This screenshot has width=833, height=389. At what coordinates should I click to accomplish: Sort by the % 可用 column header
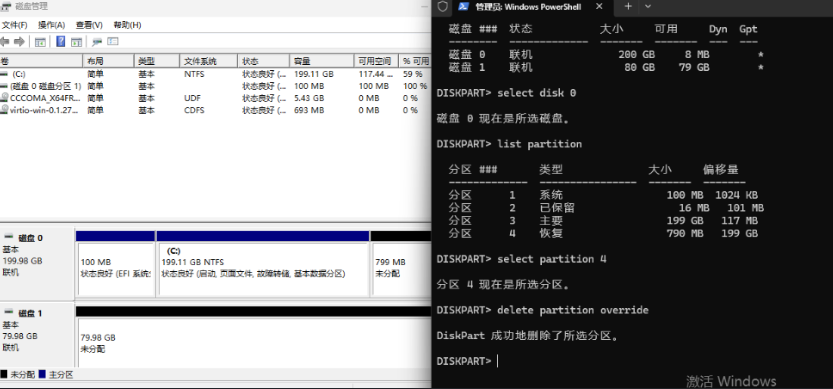[x=415, y=61]
